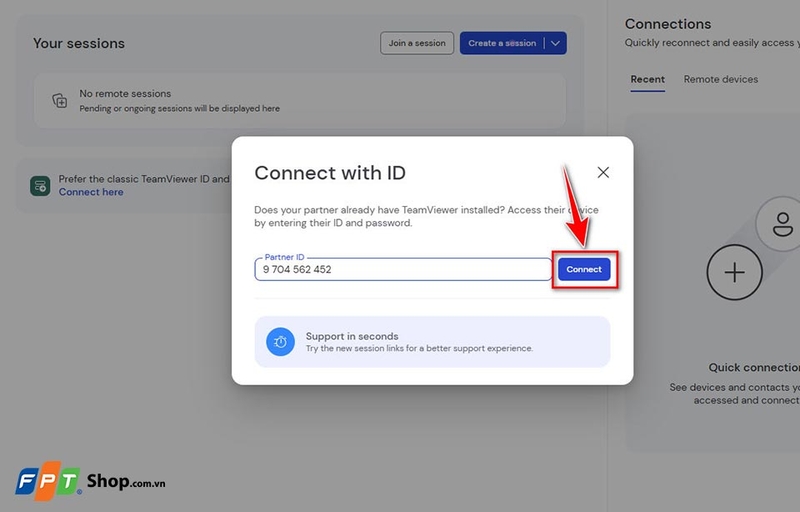Switch to the Recent tab
The width and height of the screenshot is (800, 512).
pyautogui.click(x=647, y=79)
